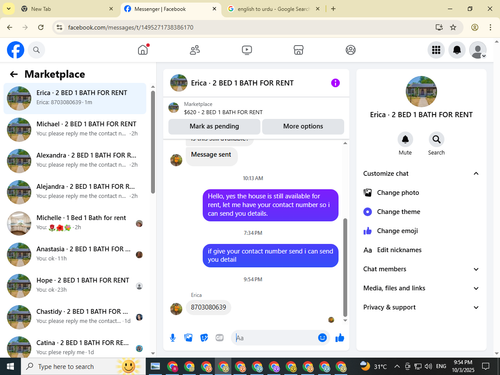Image resolution: width=500 pixels, height=375 pixels.
Task: Click the chat messages scrollbar
Action: coord(345,267)
